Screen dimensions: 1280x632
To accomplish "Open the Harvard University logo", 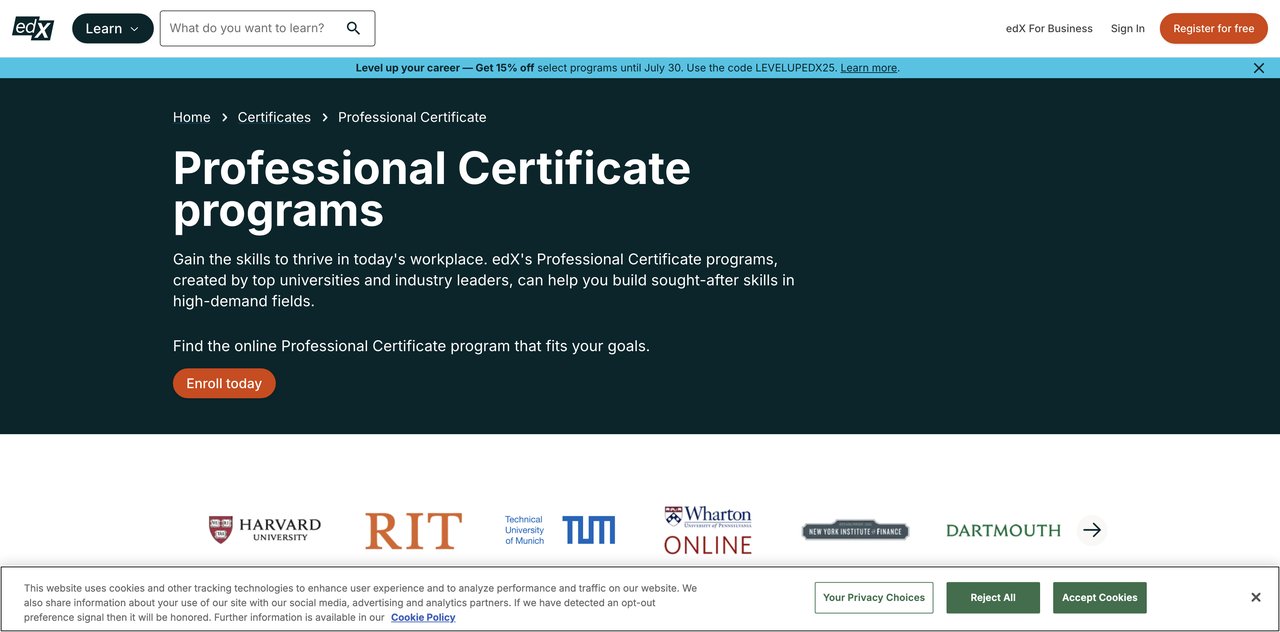I will click(x=265, y=530).
